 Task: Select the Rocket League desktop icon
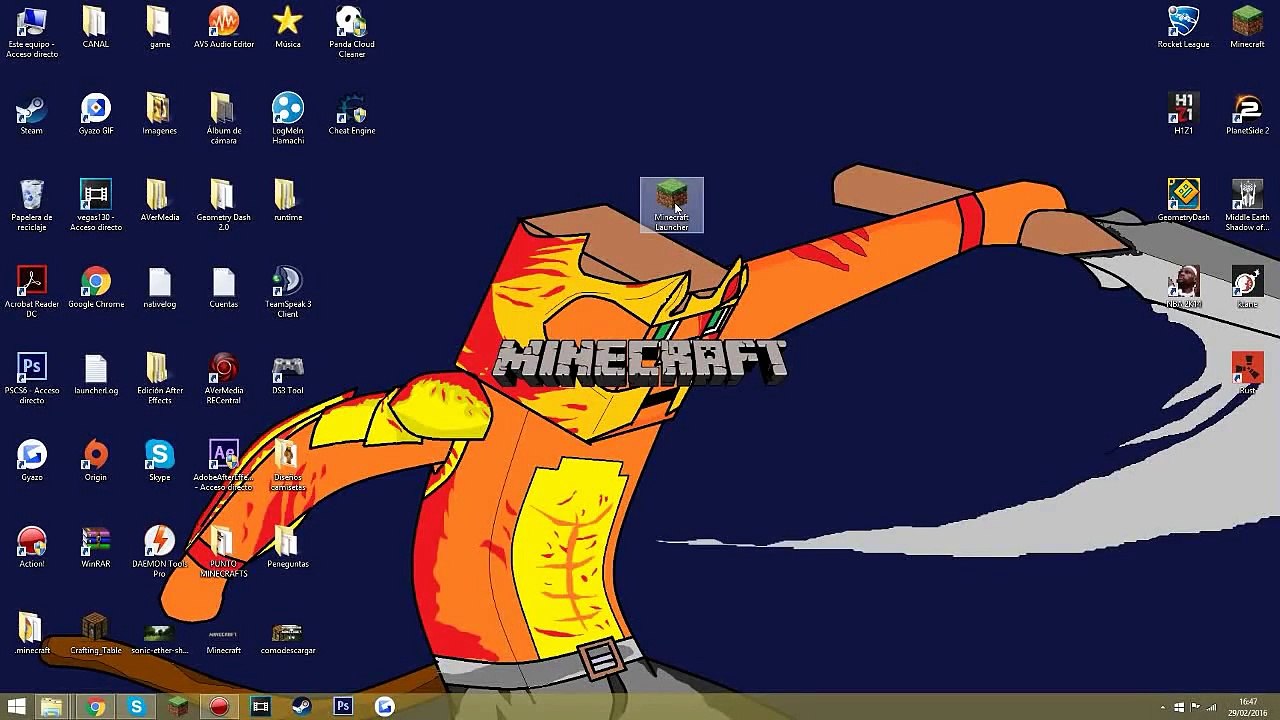point(1183,28)
